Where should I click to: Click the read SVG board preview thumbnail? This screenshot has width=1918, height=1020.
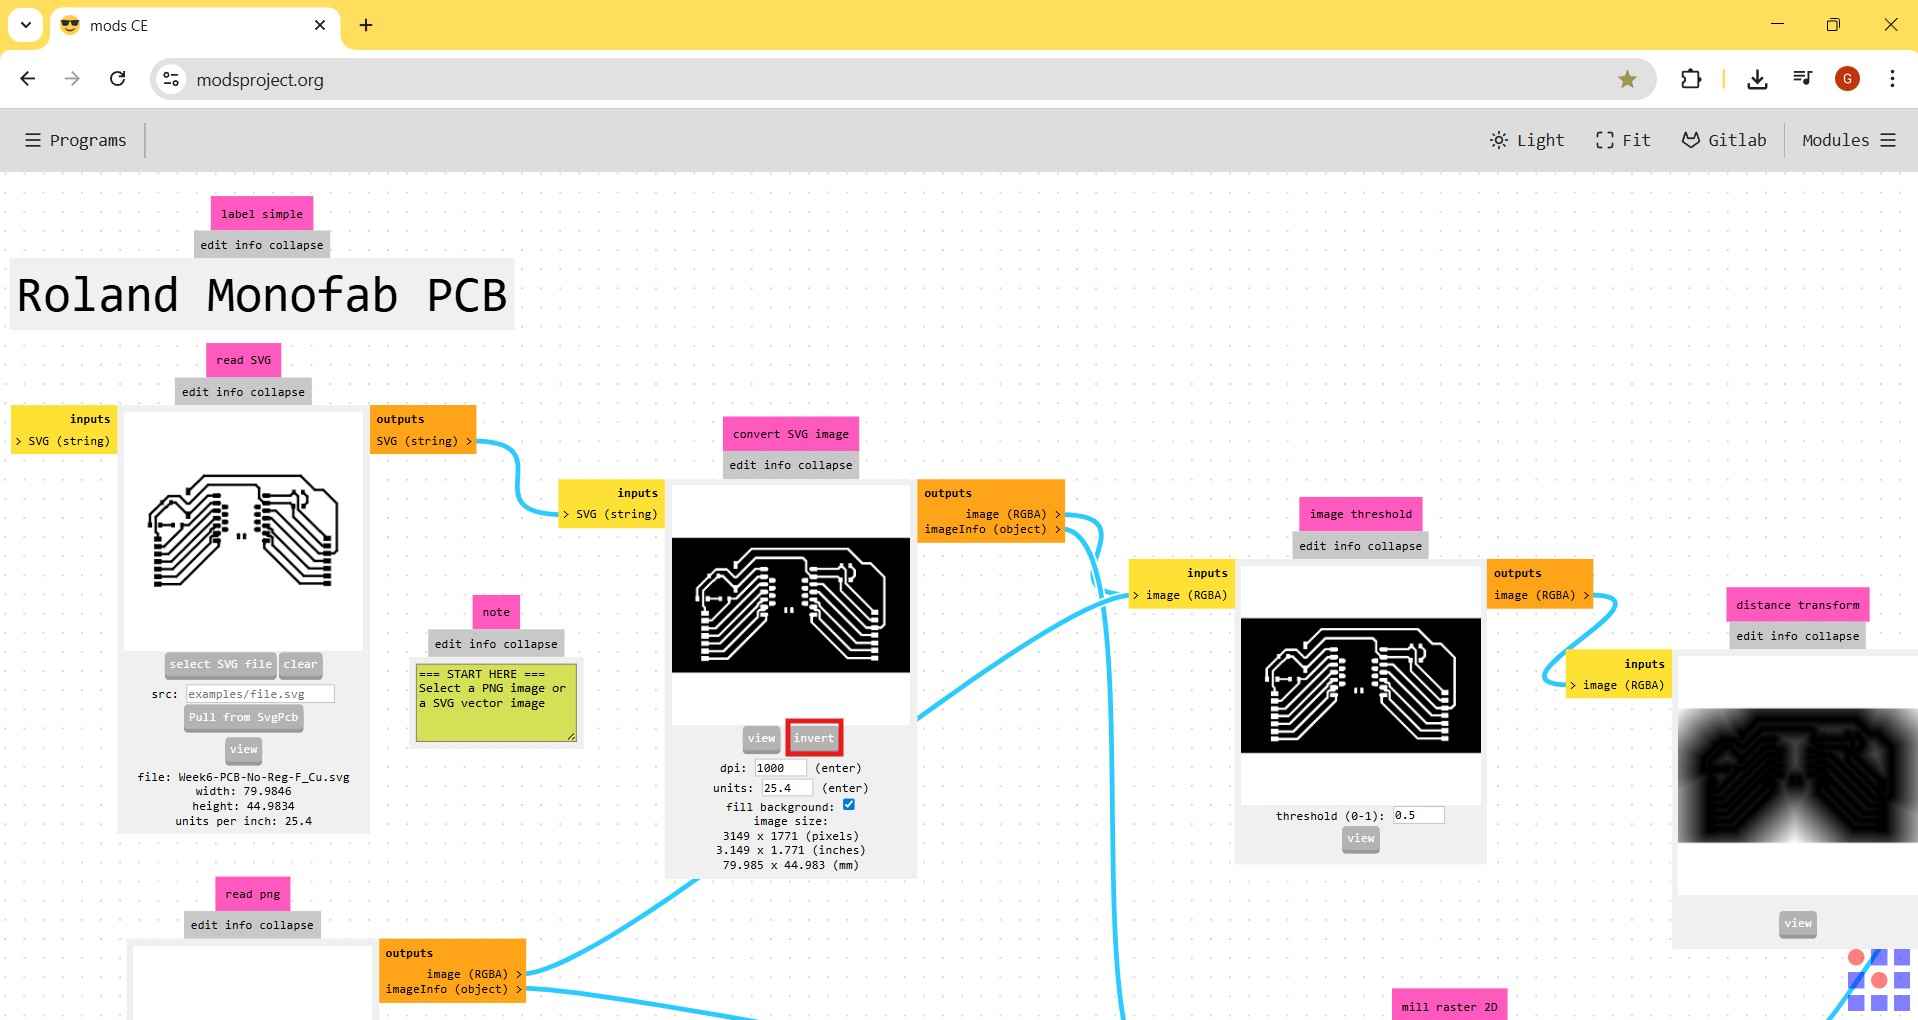(243, 531)
